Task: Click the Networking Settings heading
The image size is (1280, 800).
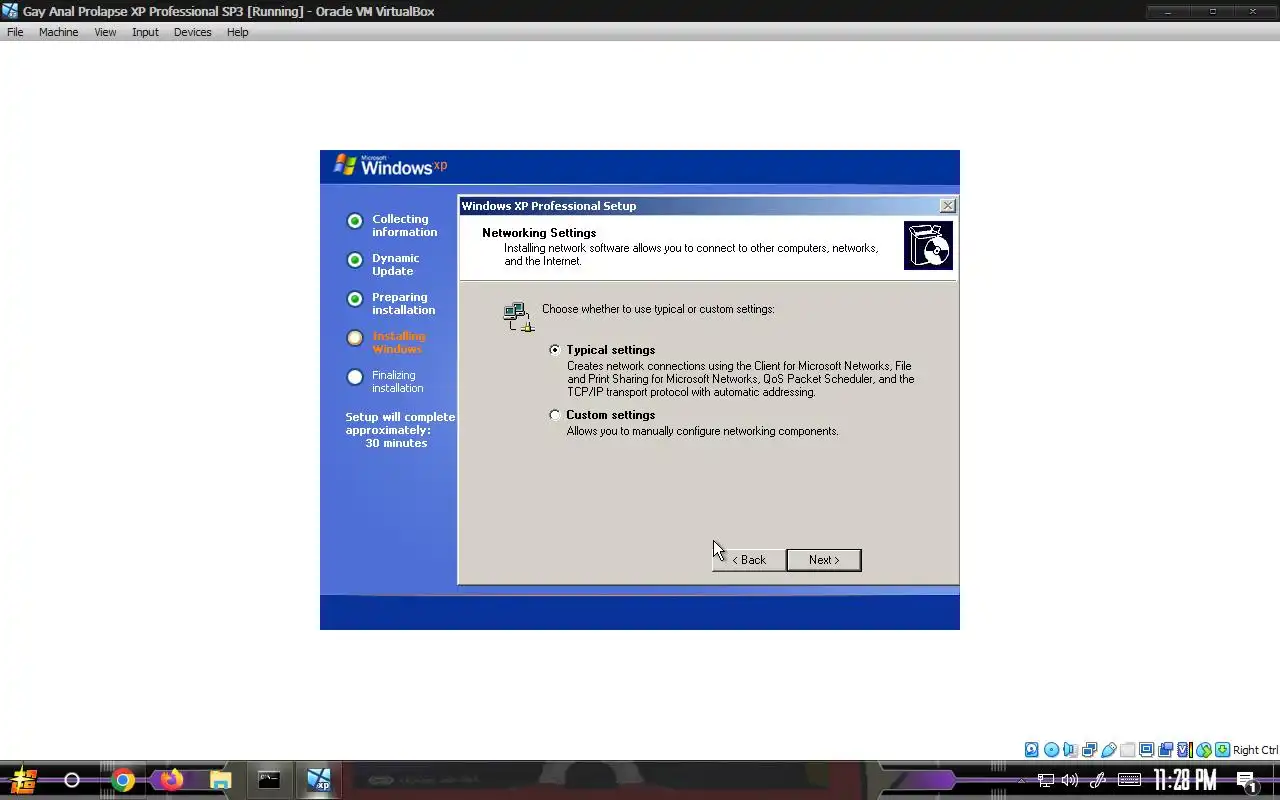Action: coord(539,233)
